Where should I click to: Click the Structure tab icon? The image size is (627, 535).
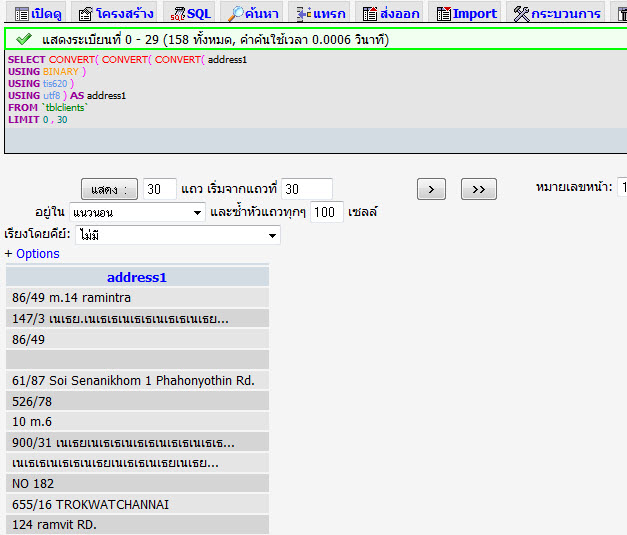click(86, 14)
